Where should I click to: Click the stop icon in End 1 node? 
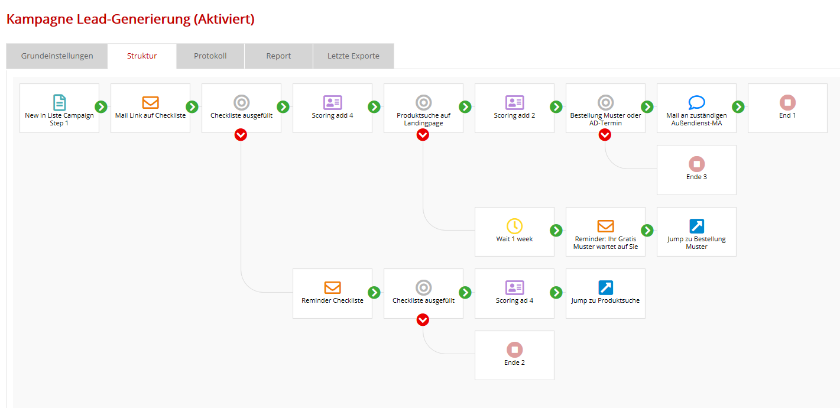(787, 102)
